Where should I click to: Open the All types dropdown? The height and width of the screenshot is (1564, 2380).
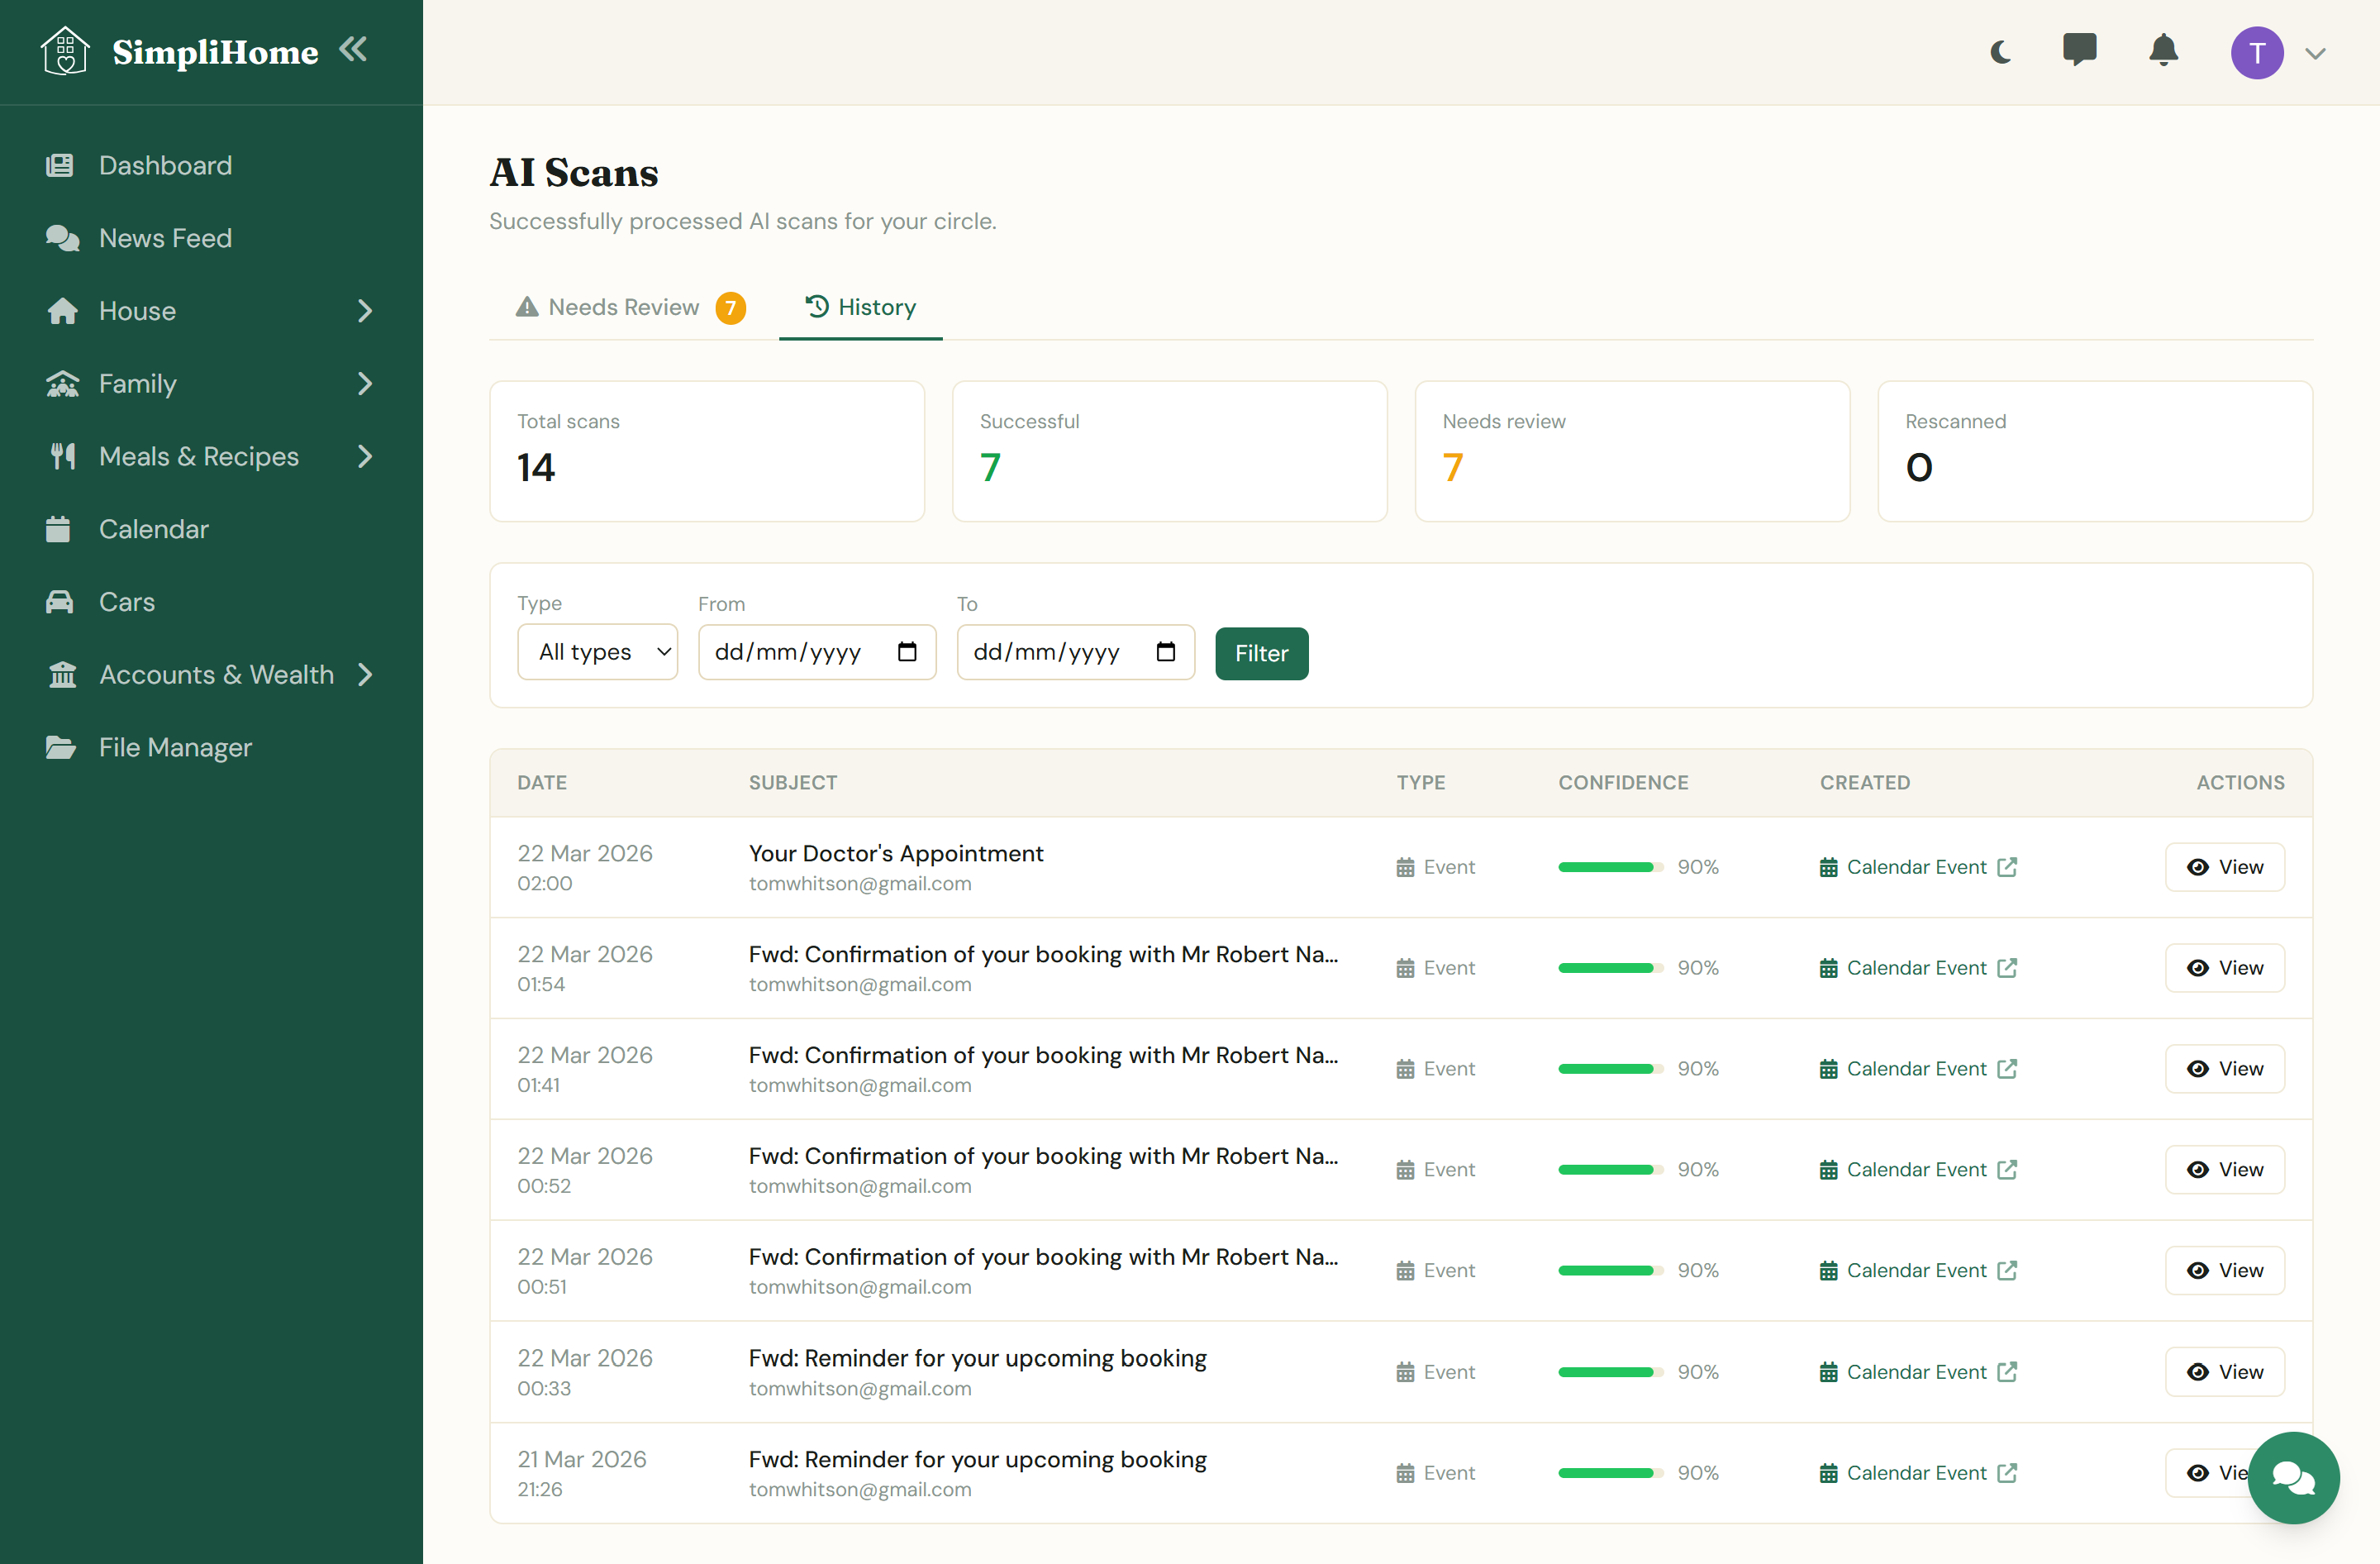597,652
